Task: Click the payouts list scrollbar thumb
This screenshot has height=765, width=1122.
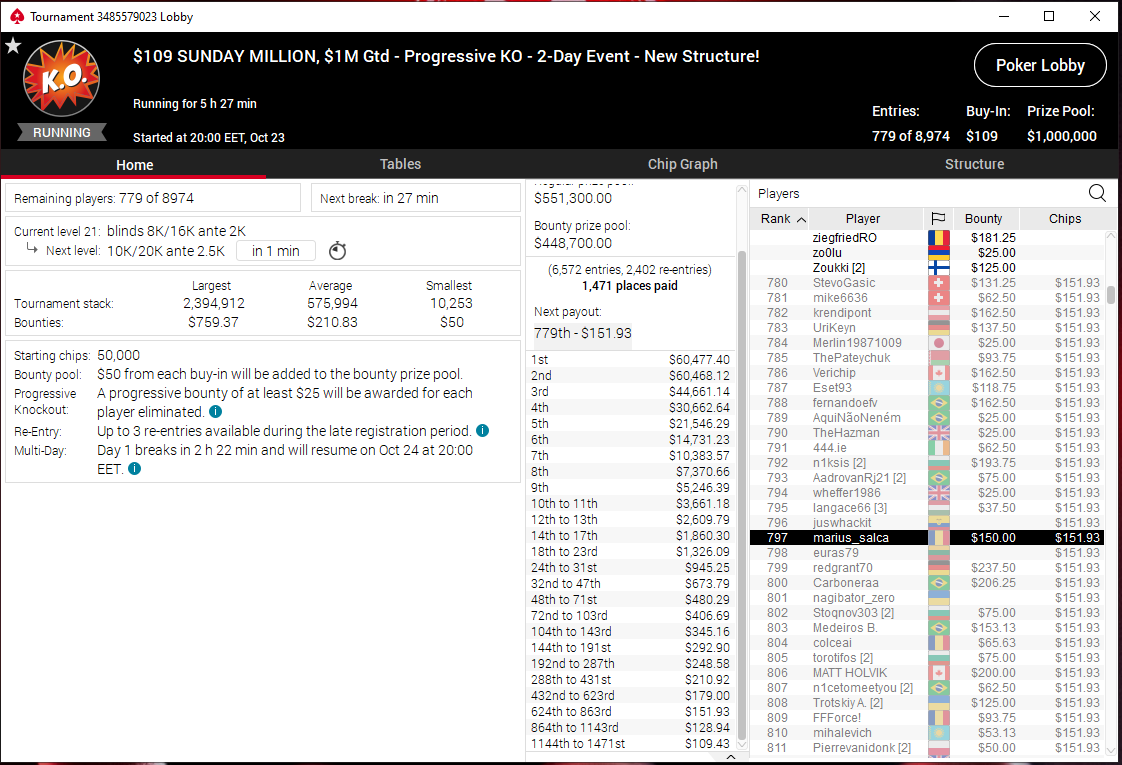Action: [742, 494]
